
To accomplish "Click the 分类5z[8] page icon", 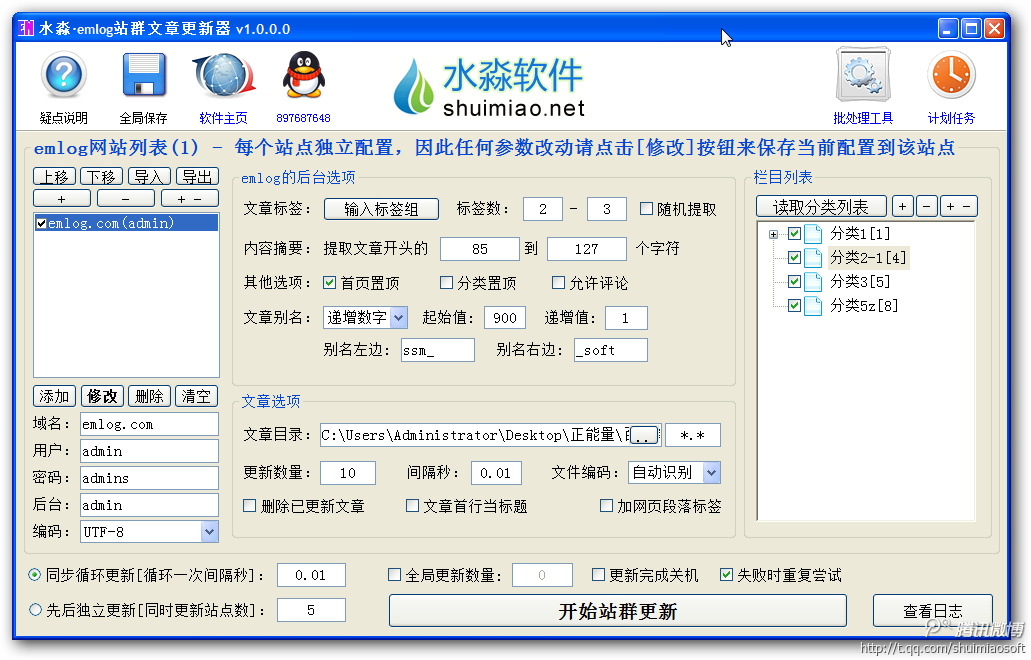I will [813, 306].
